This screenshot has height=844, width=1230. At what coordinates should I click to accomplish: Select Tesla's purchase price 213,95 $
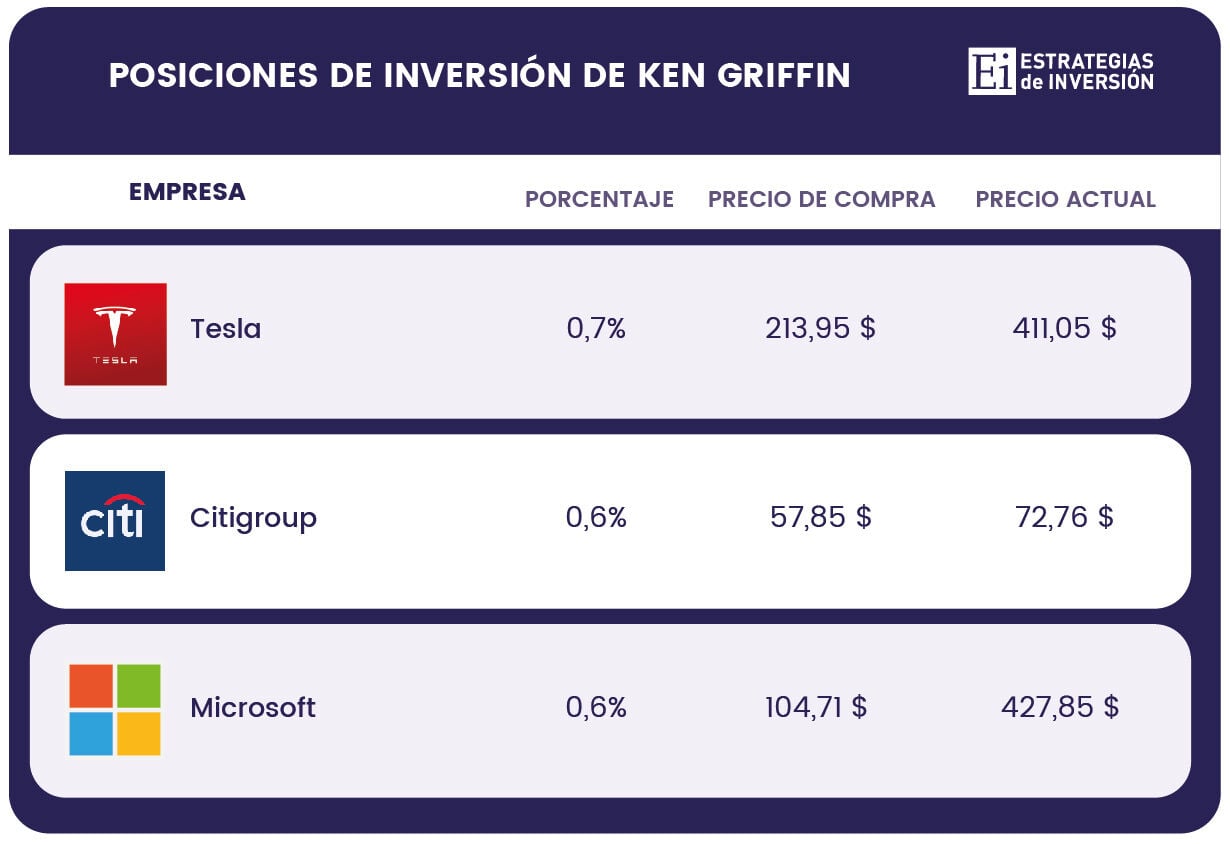[x=820, y=328]
